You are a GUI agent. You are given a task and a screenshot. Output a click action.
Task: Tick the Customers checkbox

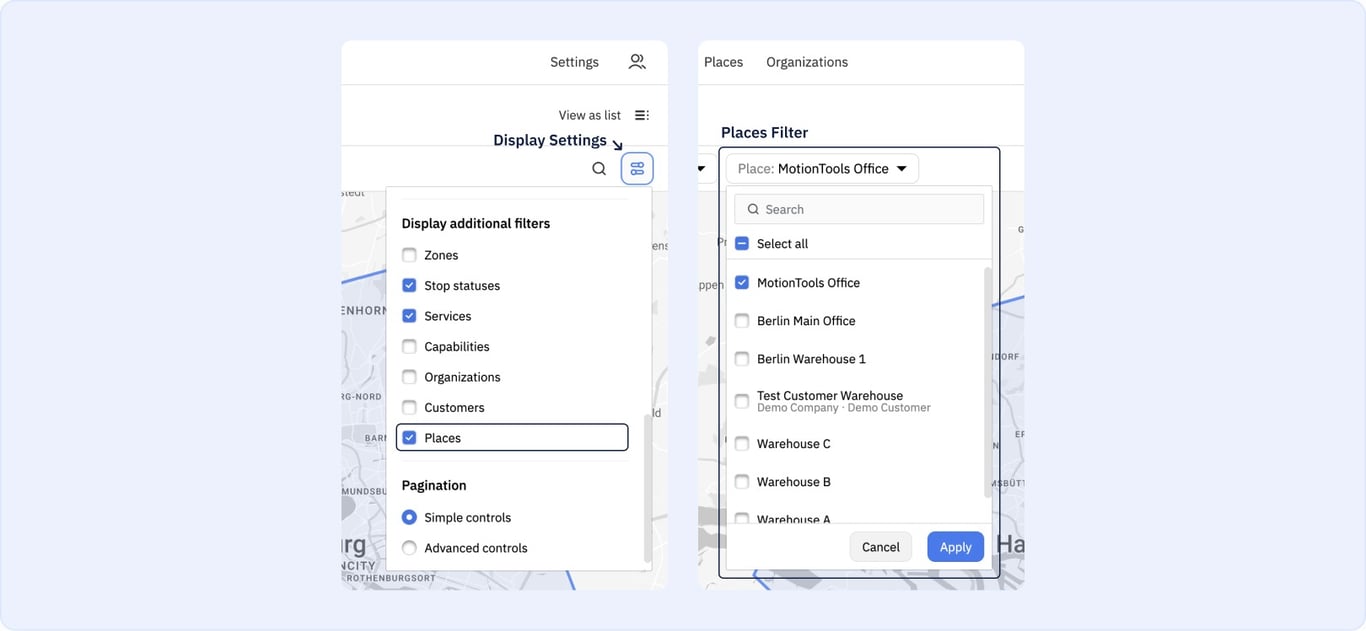(x=409, y=408)
